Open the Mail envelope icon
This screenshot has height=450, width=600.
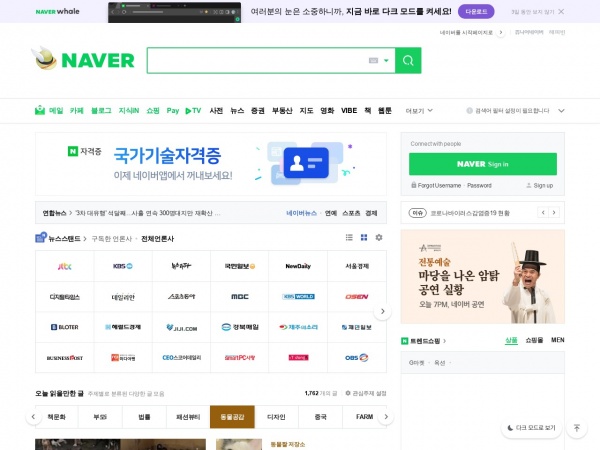coord(40,110)
